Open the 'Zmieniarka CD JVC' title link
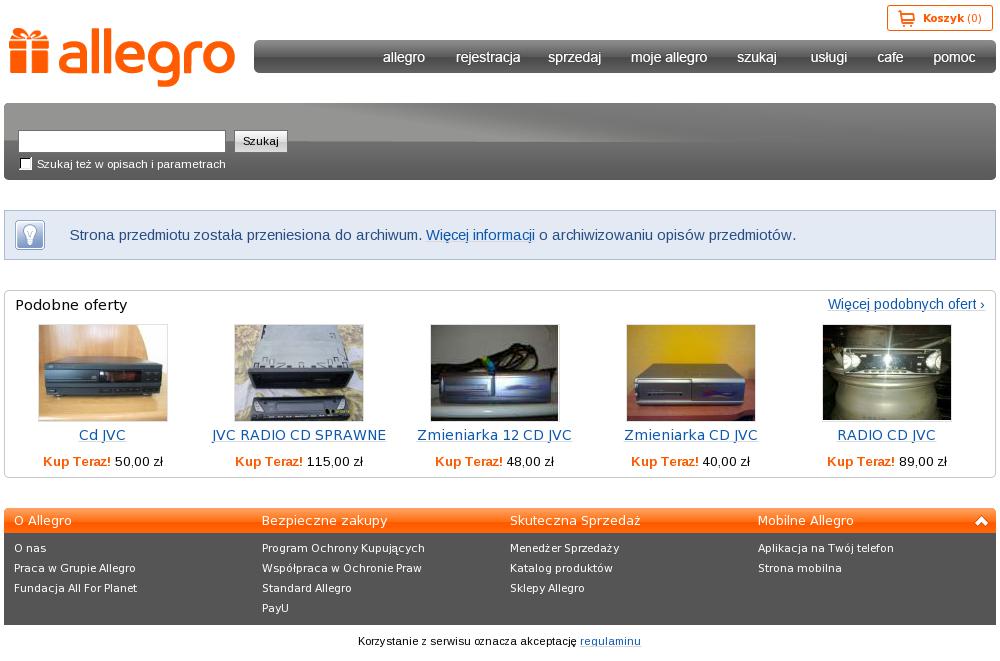Image resolution: width=1000 pixels, height=661 pixels. (691, 435)
